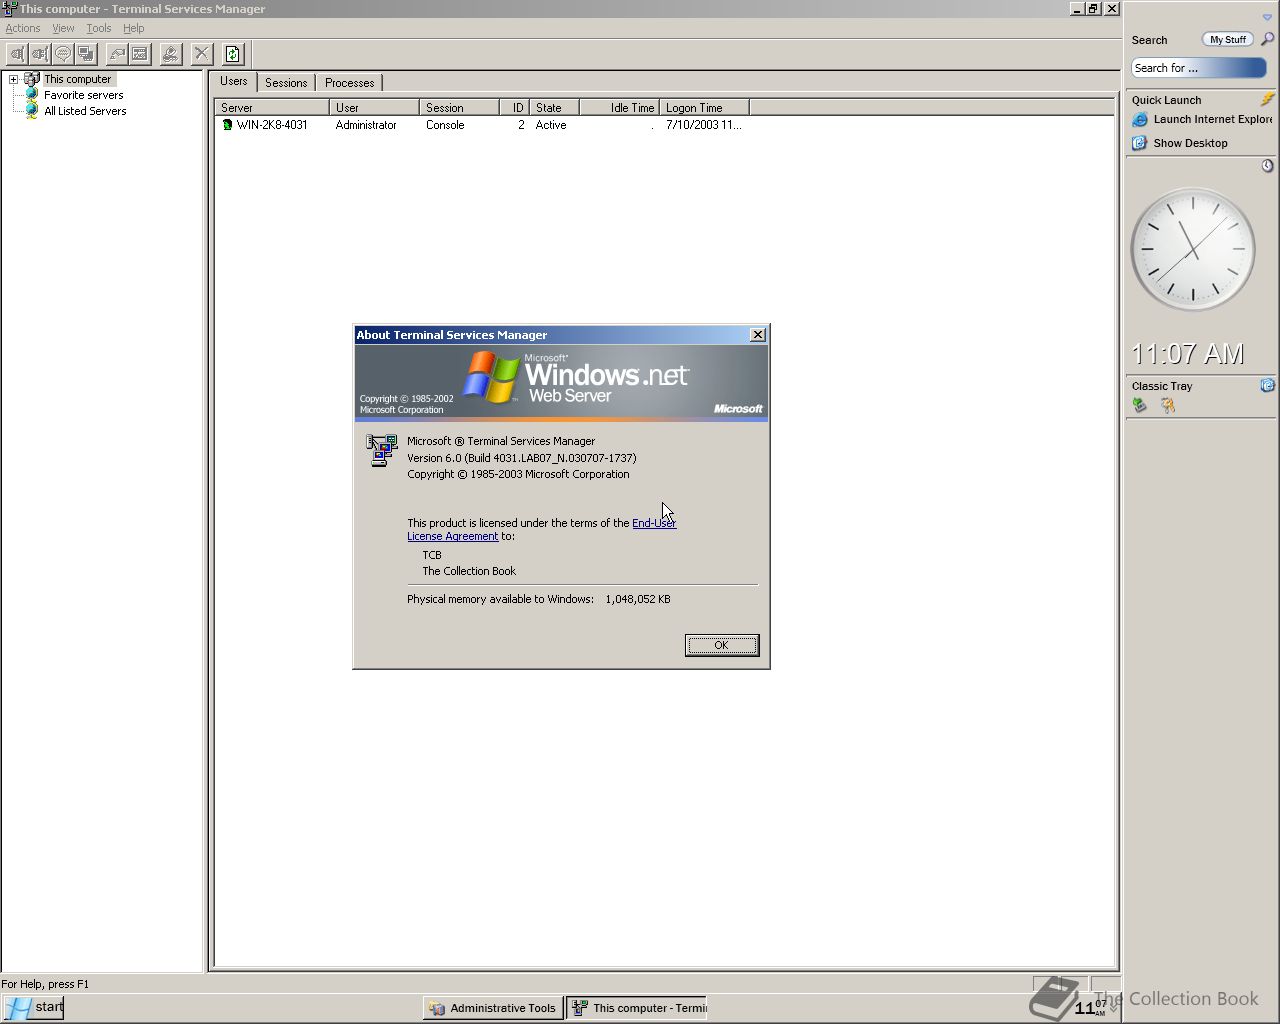1280x1024 pixels.
Task: Click the Search for input field
Action: [x=1199, y=68]
